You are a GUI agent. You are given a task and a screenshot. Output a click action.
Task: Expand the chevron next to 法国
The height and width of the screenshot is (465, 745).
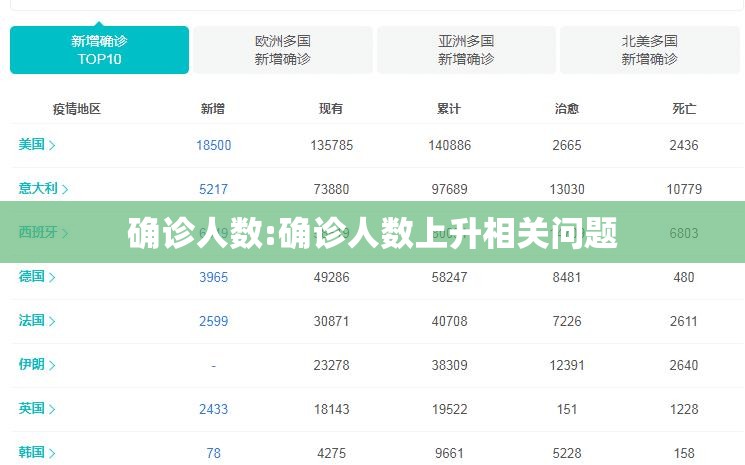point(52,322)
